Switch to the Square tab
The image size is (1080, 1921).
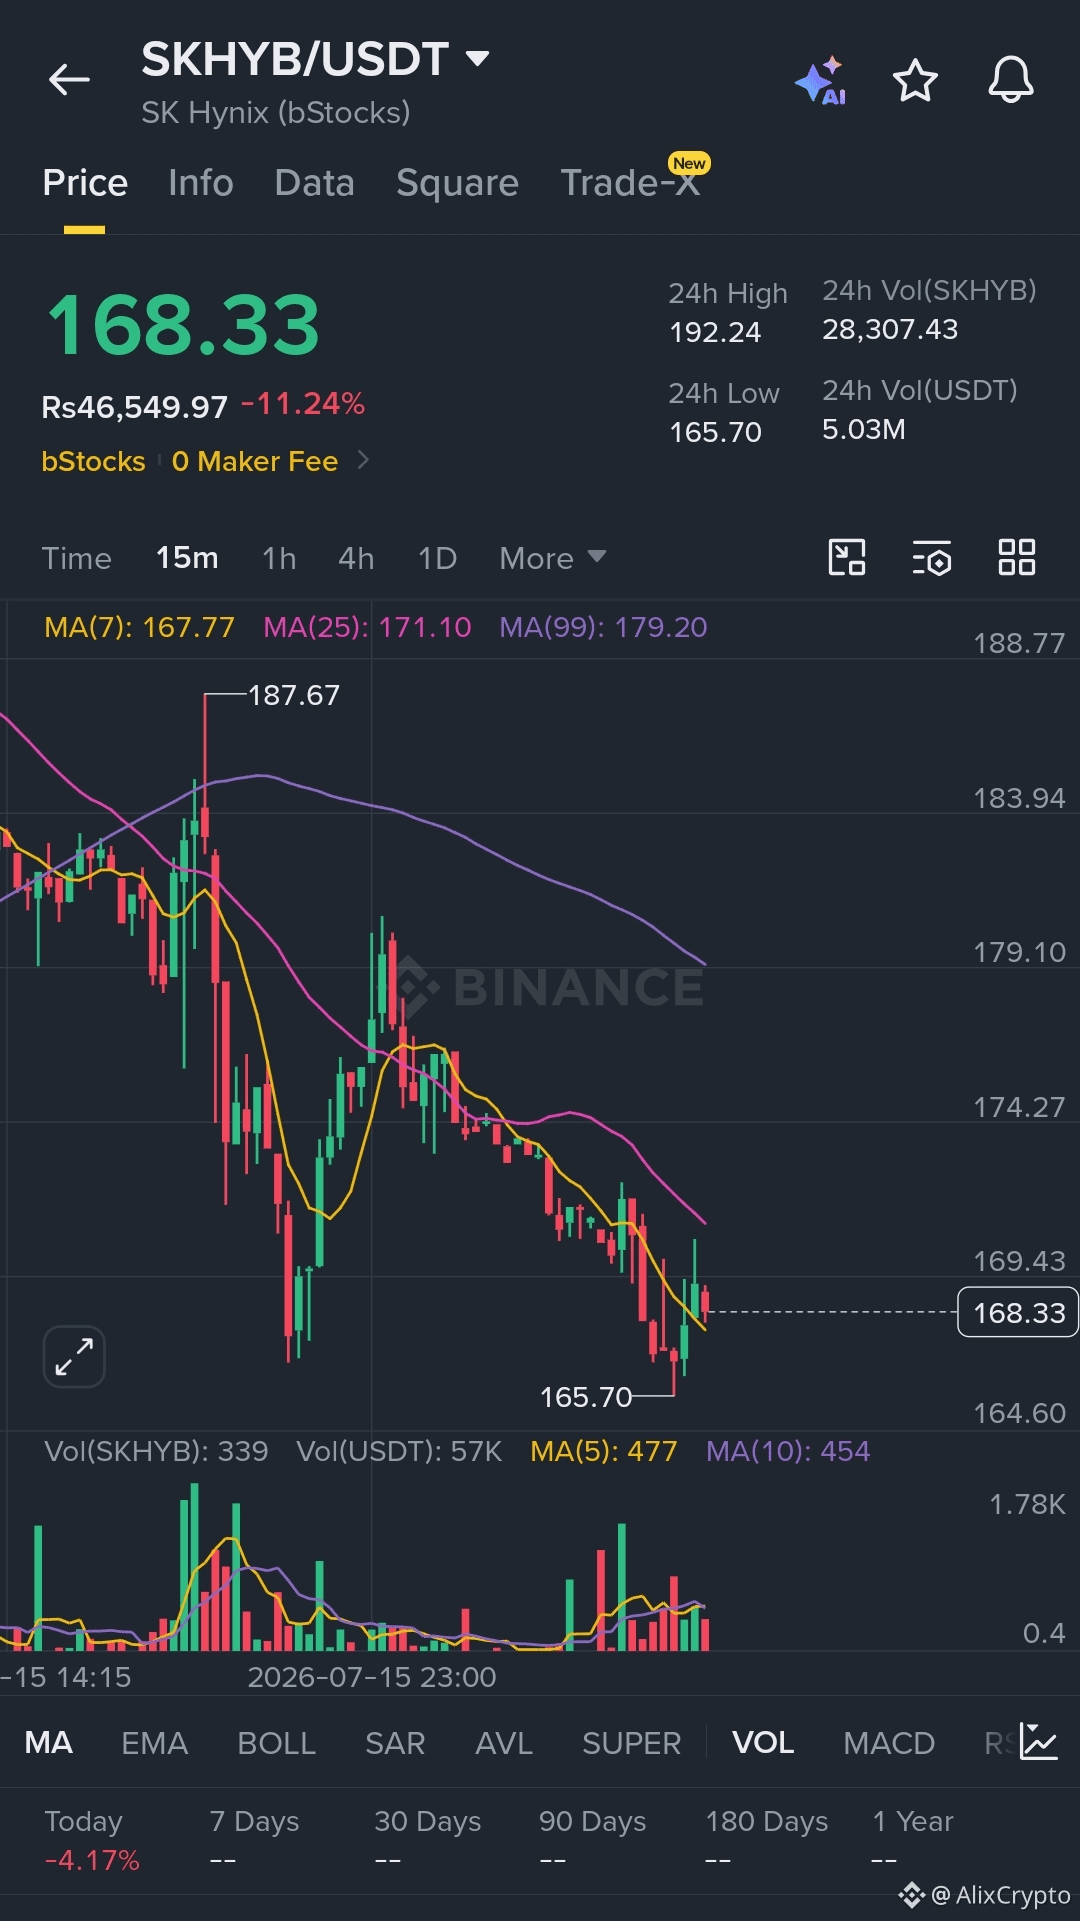457,183
